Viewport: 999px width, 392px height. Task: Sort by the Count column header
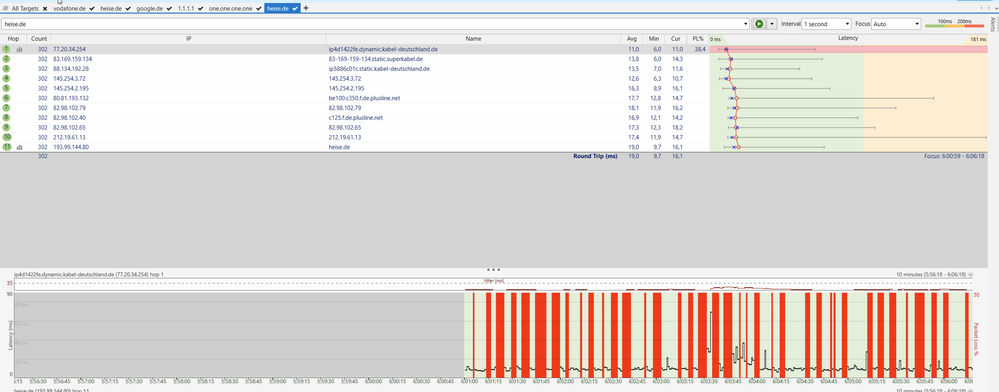[x=39, y=39]
